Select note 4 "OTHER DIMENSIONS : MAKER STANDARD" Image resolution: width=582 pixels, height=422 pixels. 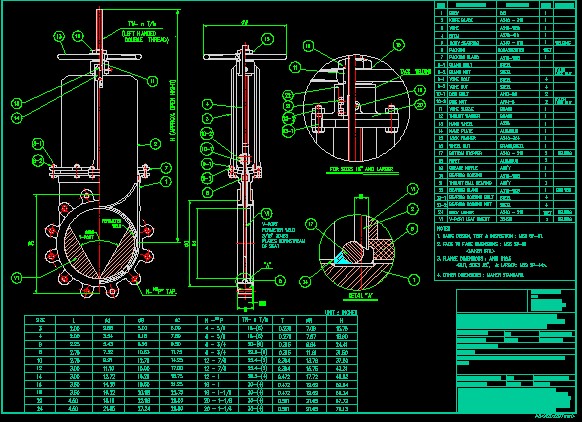pos(480,275)
